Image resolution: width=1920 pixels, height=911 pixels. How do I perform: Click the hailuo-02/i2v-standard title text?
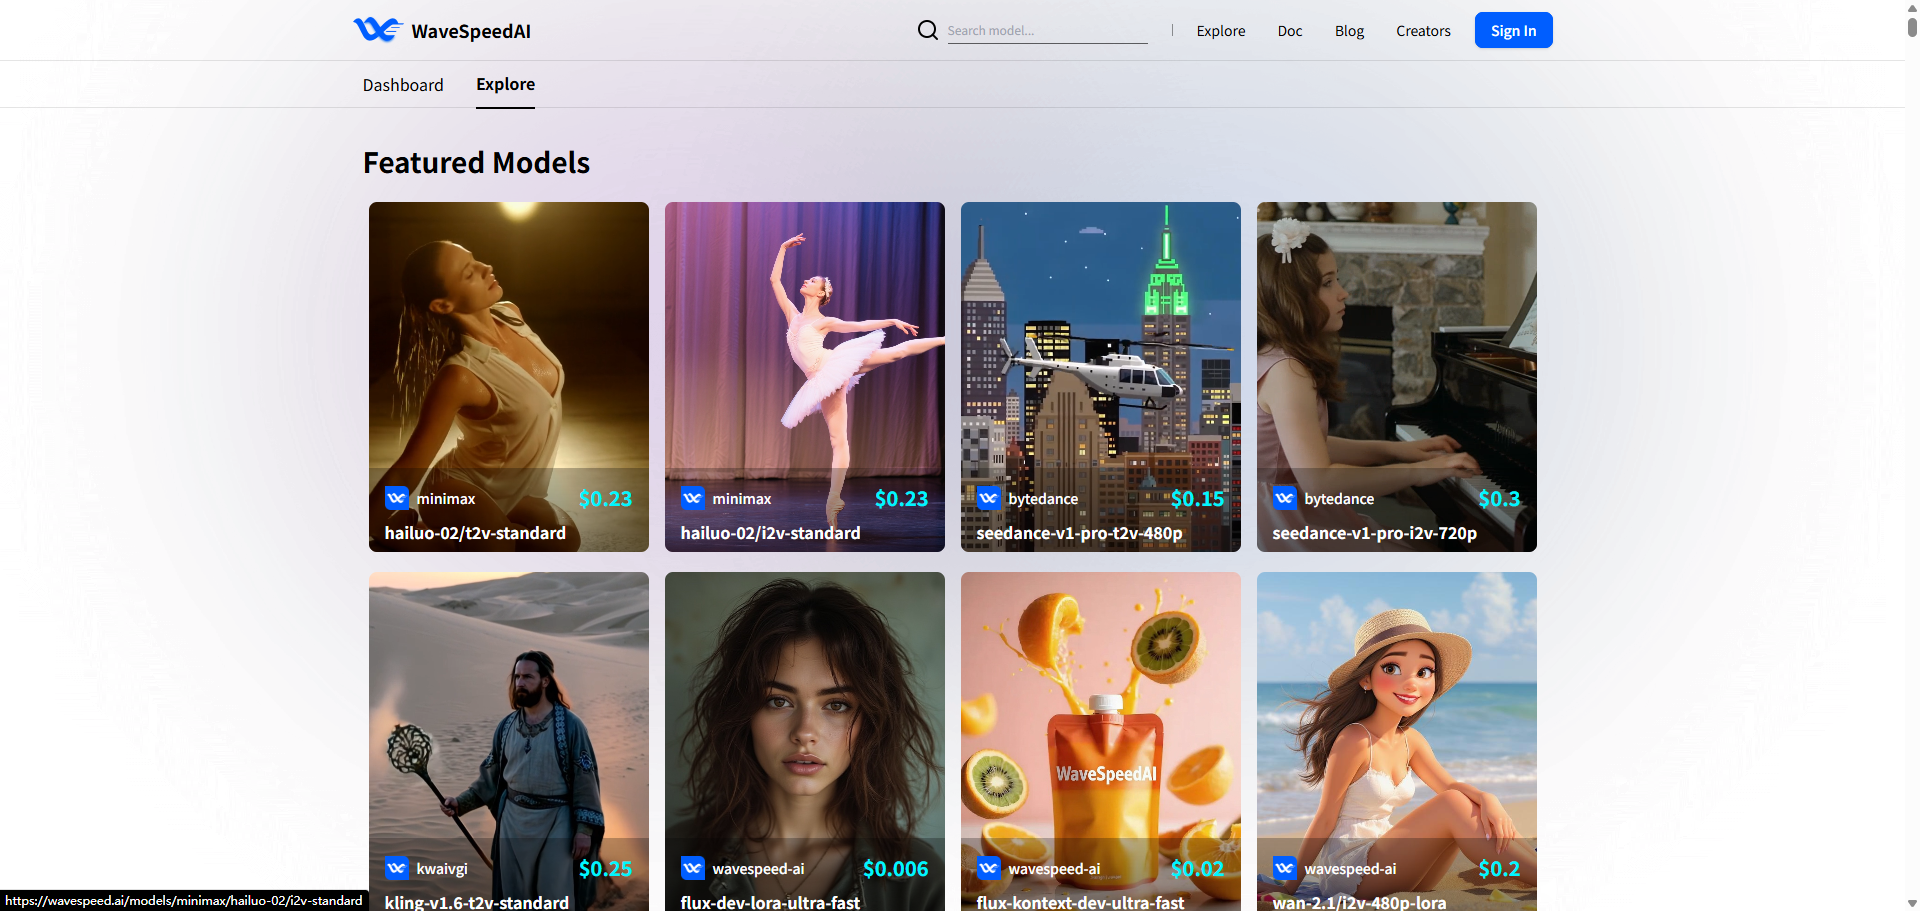click(770, 533)
